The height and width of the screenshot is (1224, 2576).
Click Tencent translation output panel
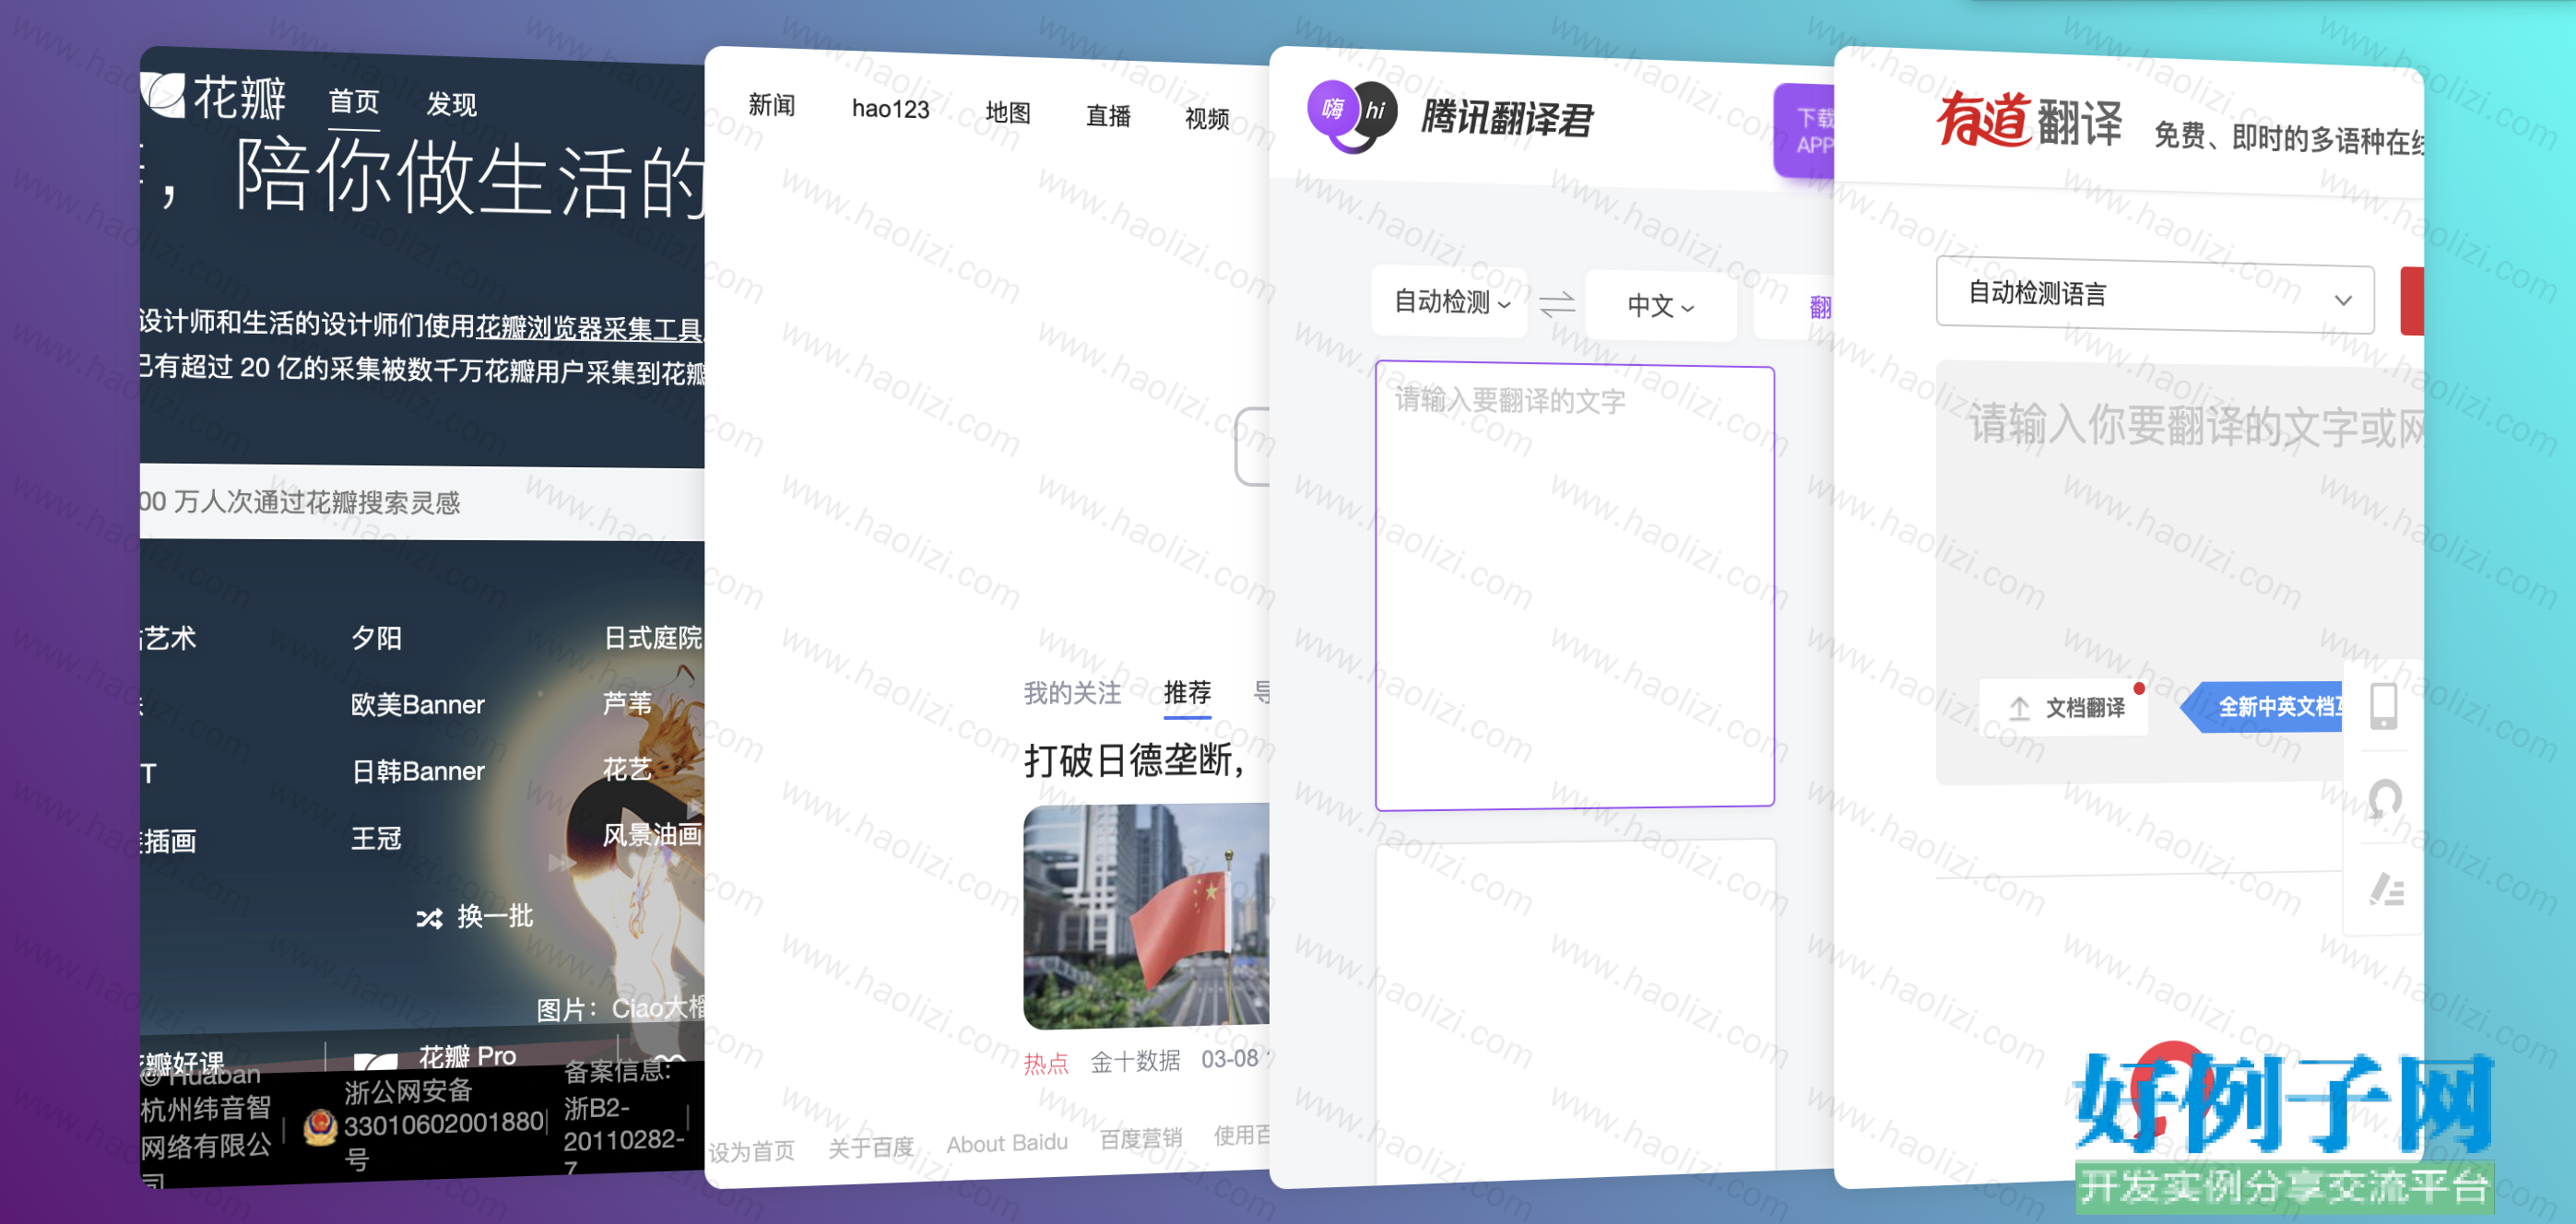(x=1575, y=1010)
